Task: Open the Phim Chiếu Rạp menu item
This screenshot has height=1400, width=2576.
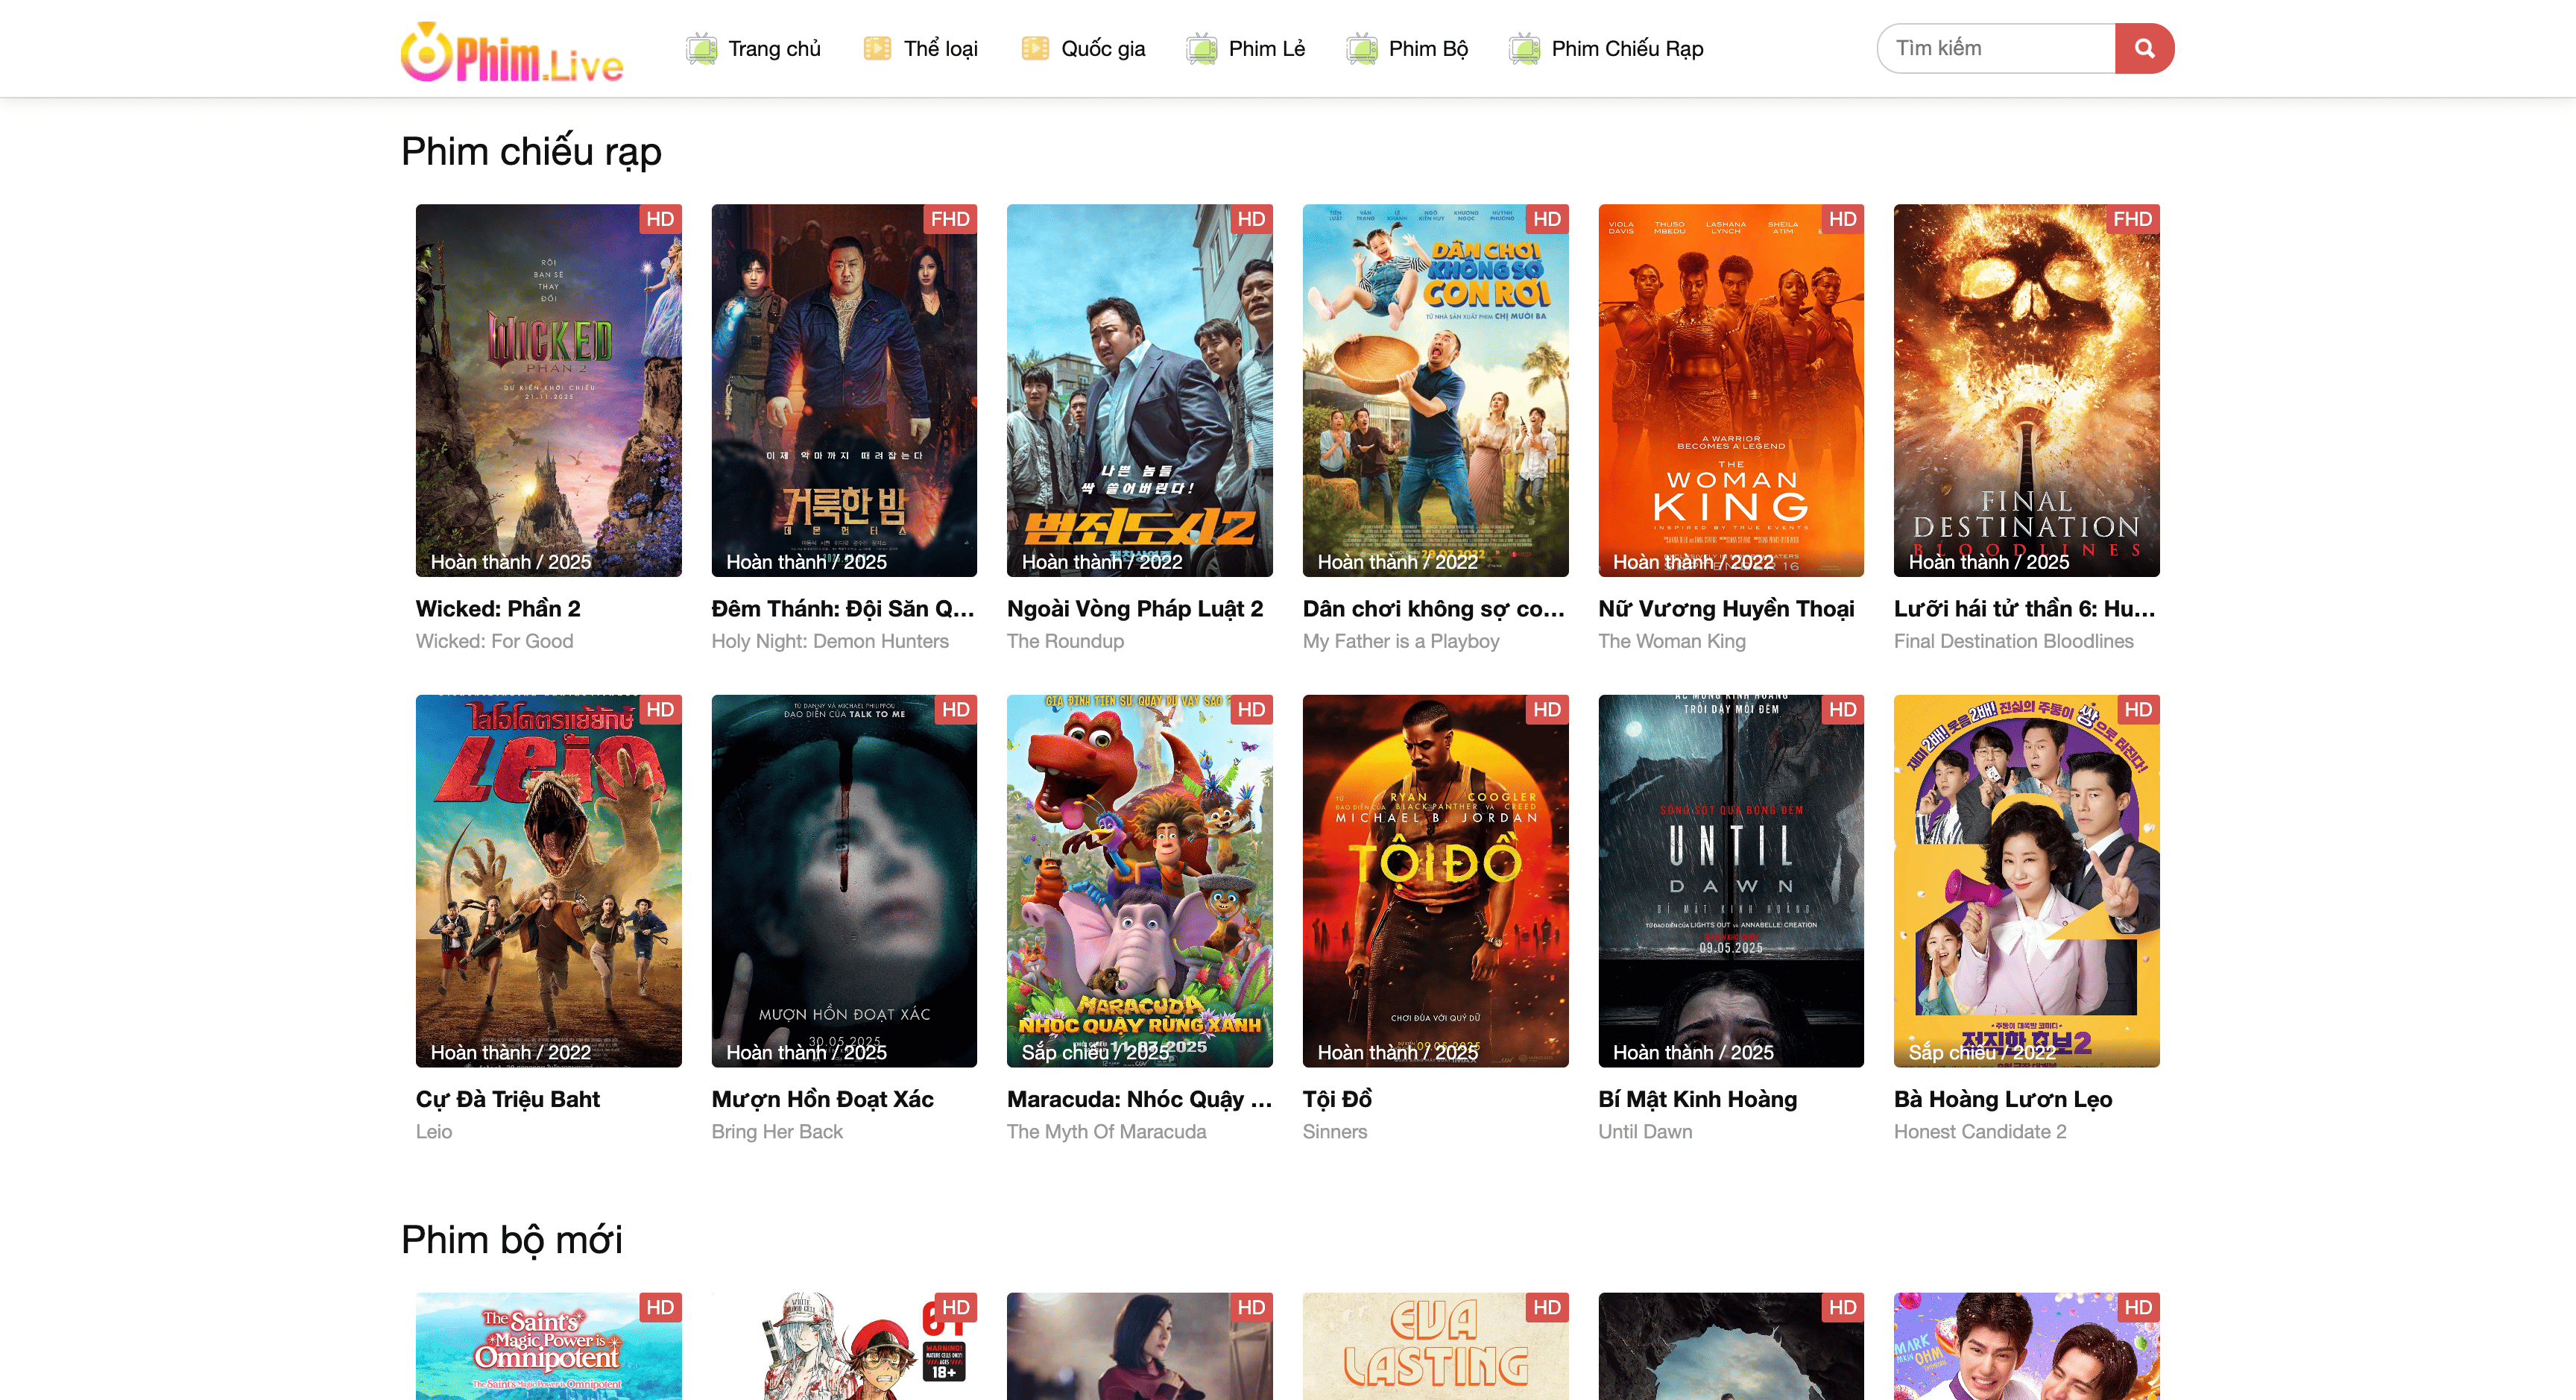Action: coord(1627,48)
